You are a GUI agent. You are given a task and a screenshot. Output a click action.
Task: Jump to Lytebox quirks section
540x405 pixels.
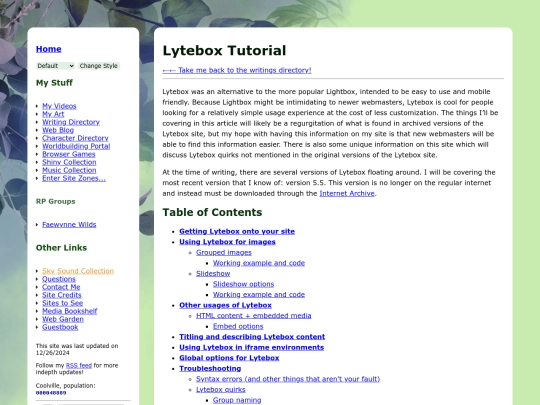tap(221, 390)
